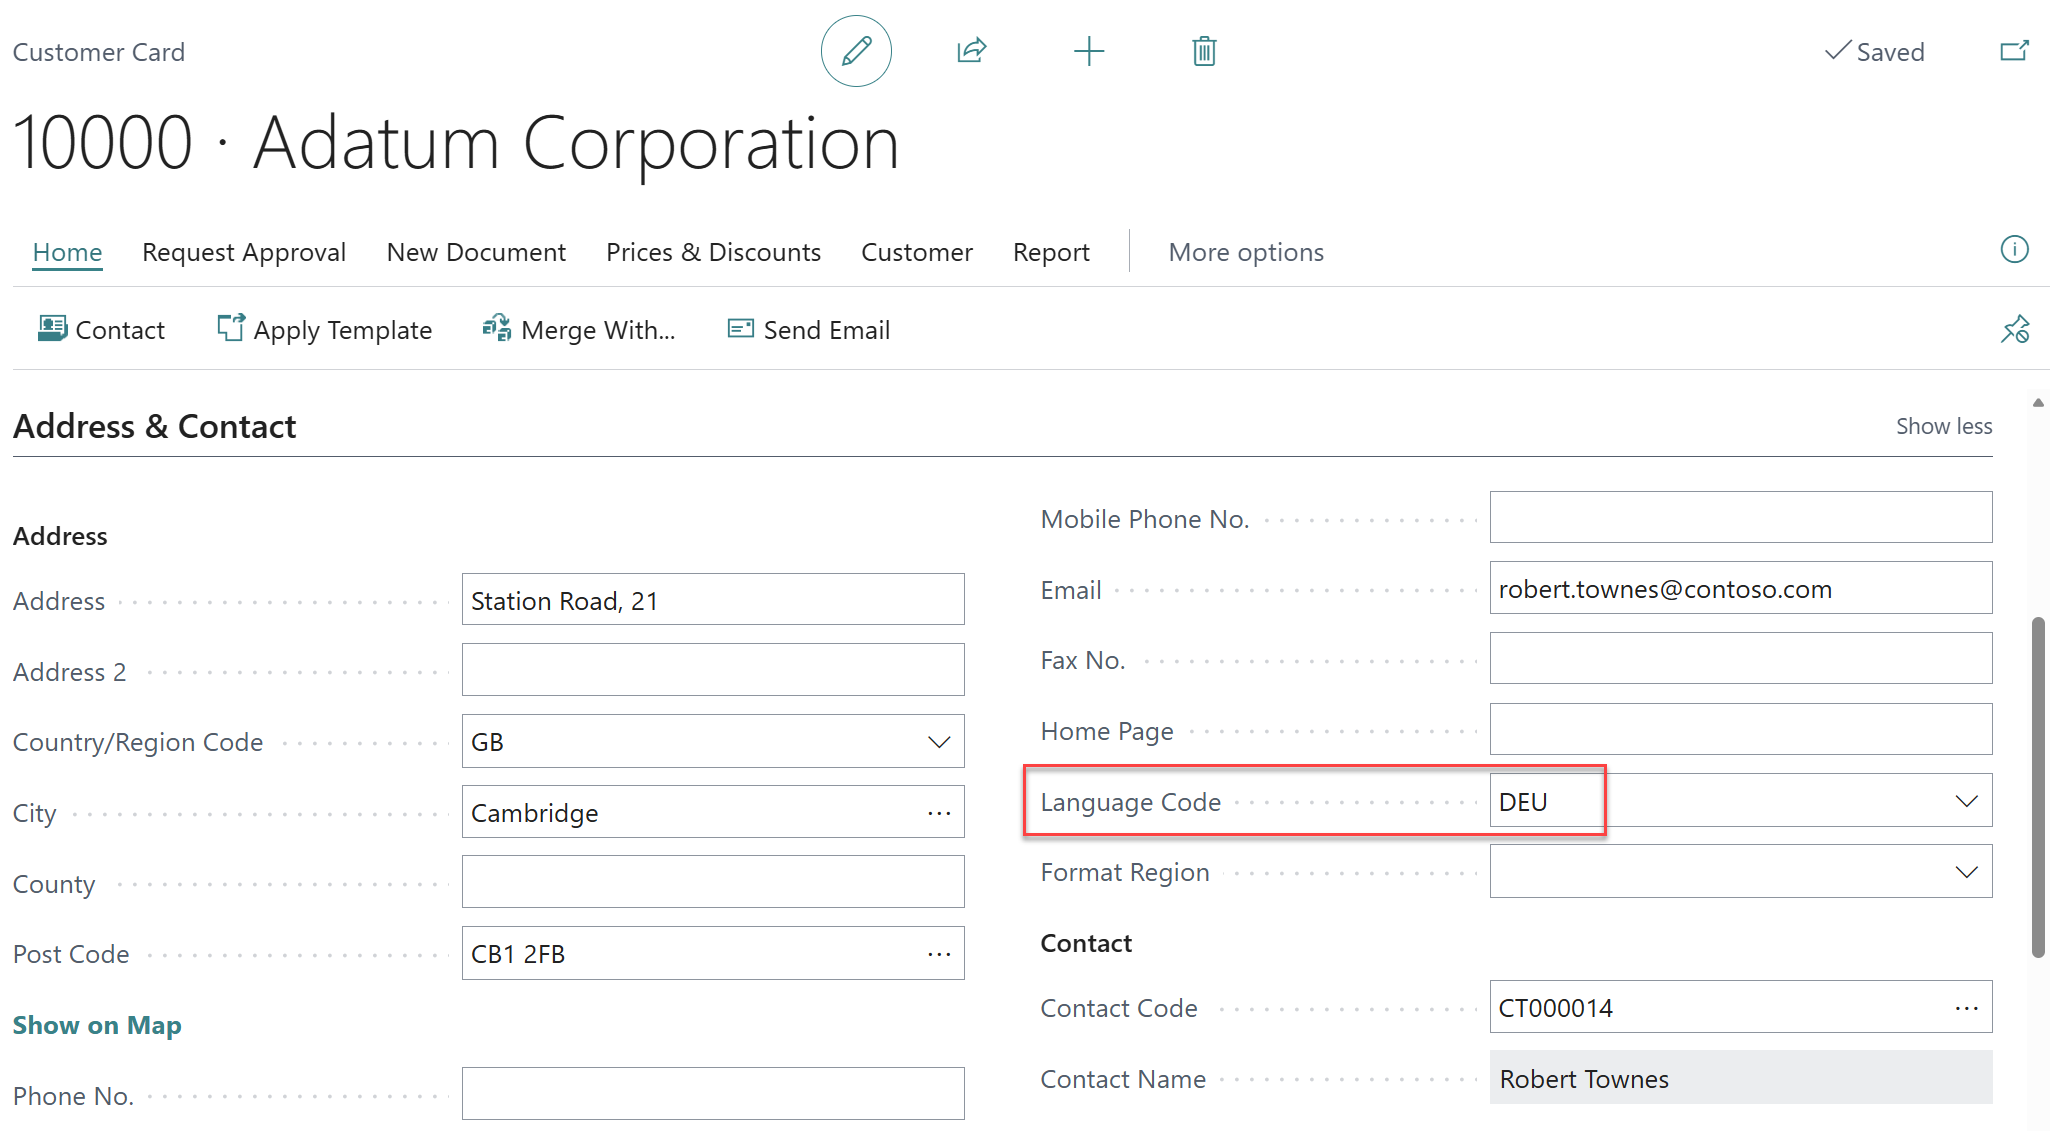Click the County field
Viewport: 2069px width, 1131px height.
[713, 882]
